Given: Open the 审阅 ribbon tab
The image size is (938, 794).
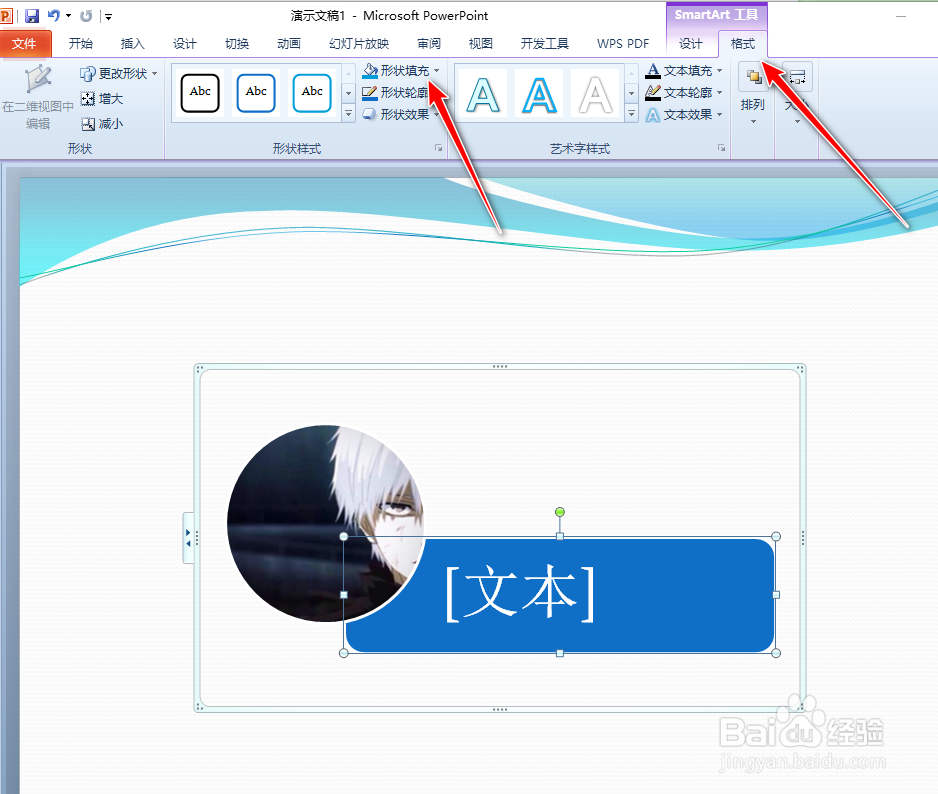Looking at the screenshot, I should [x=428, y=44].
